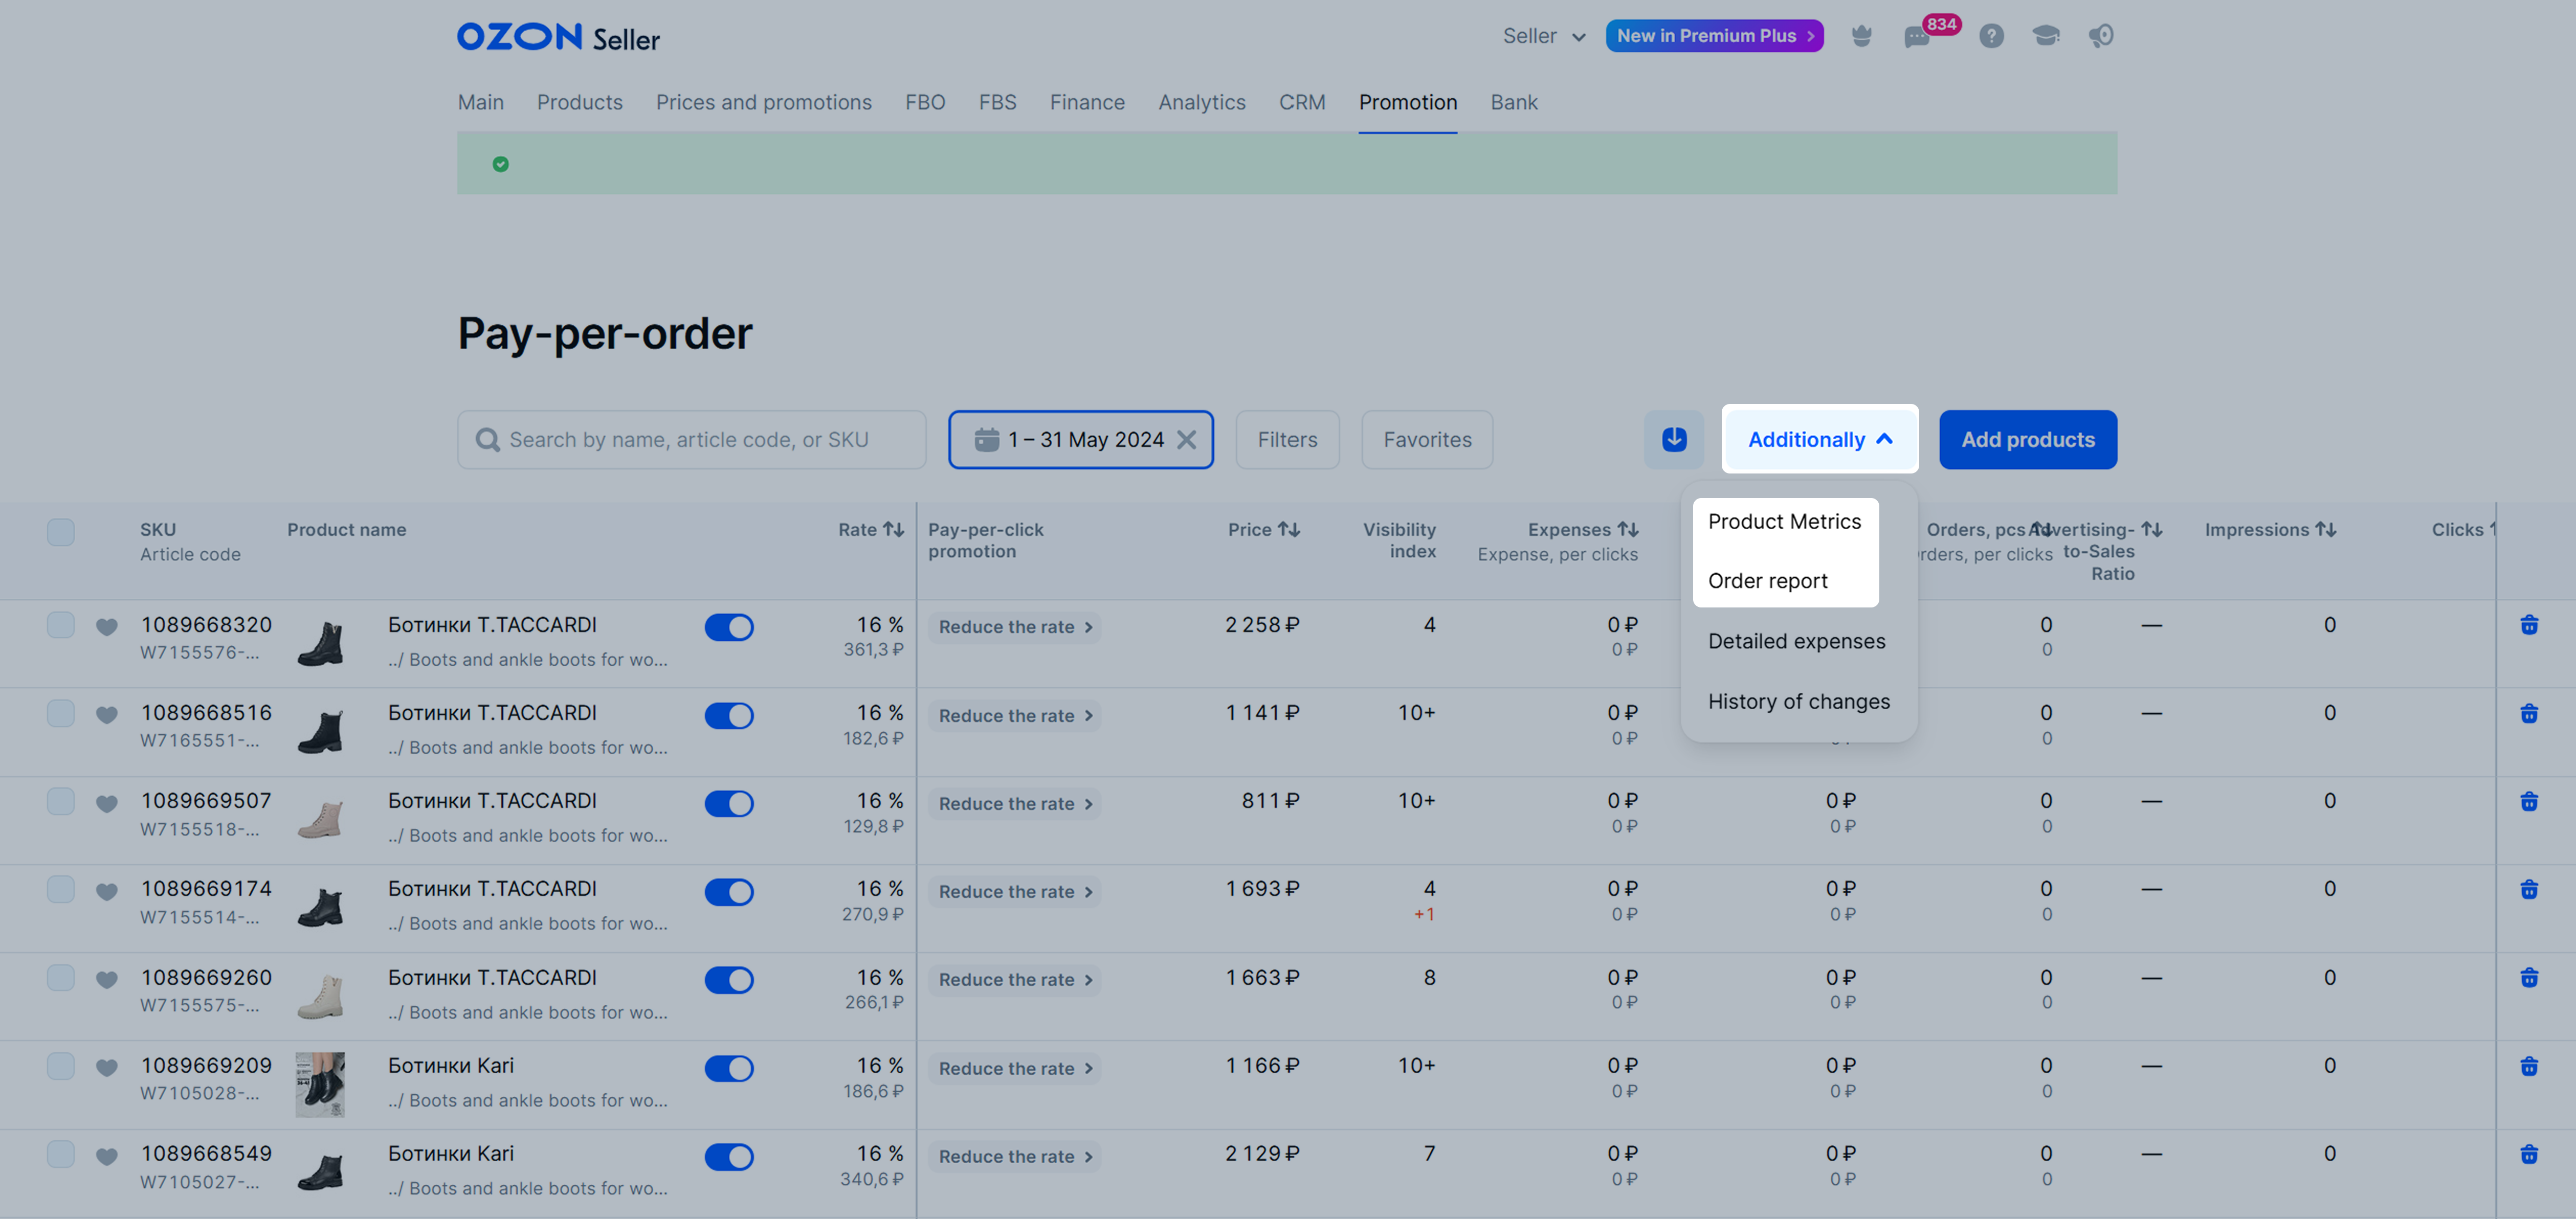Favorite product 1089669507 with heart icon
The width and height of the screenshot is (2576, 1219).
106,803
